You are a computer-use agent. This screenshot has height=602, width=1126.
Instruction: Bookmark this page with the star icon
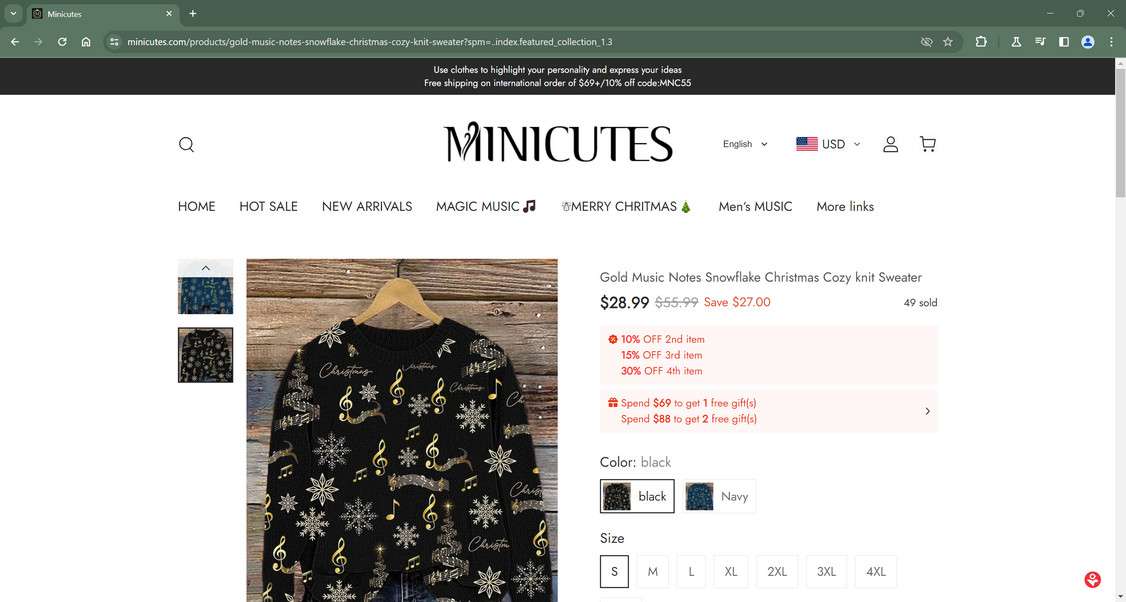click(x=948, y=42)
